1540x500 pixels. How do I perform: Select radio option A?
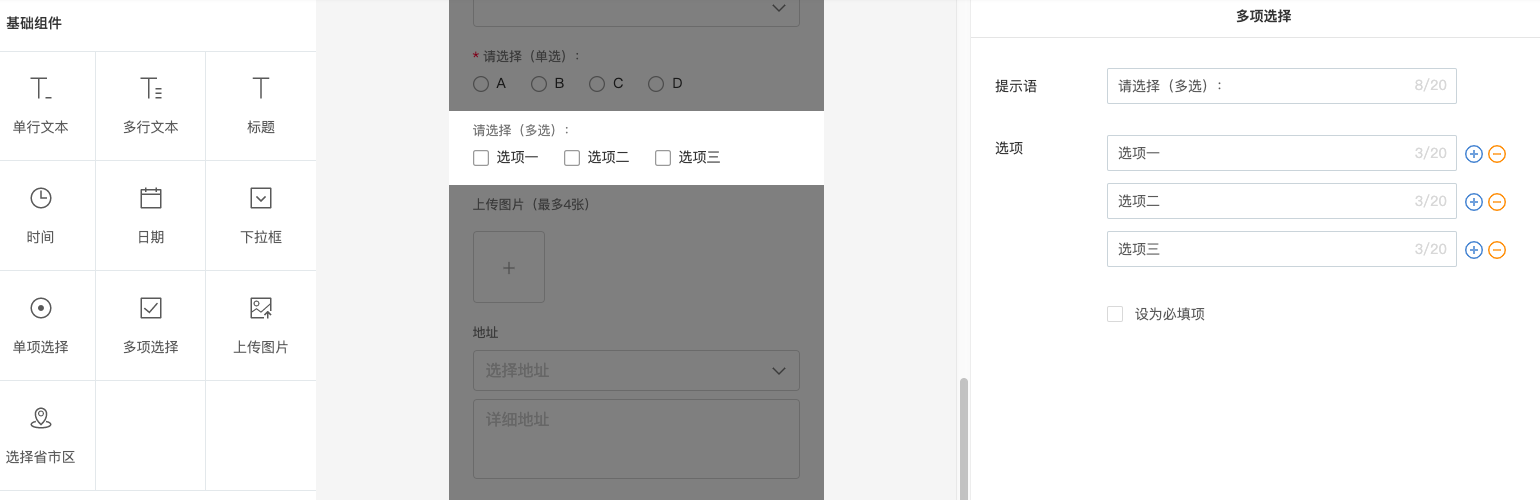(481, 84)
